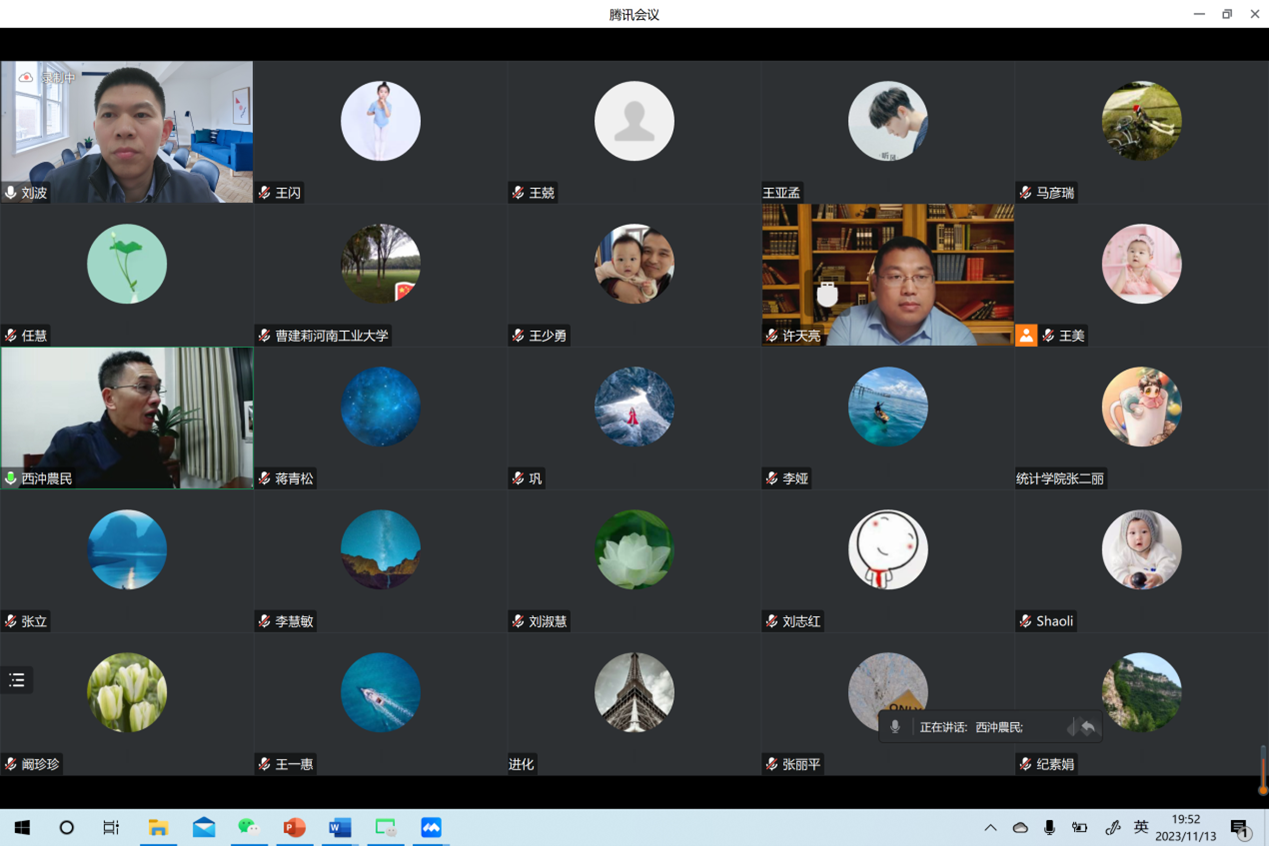The image size is (1269, 846).
Task: Open Windows notification center
Action: click(1240, 828)
